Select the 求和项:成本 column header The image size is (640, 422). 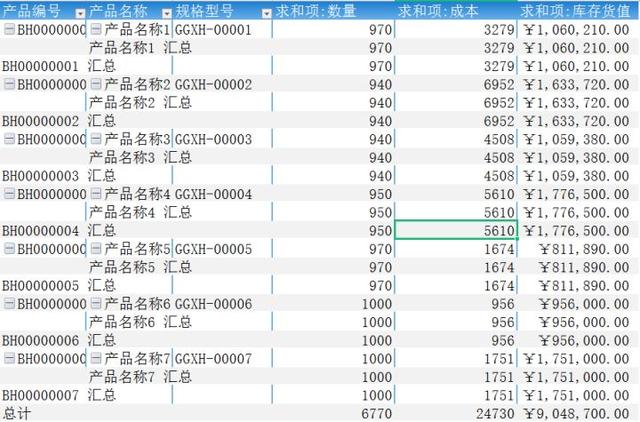click(456, 11)
